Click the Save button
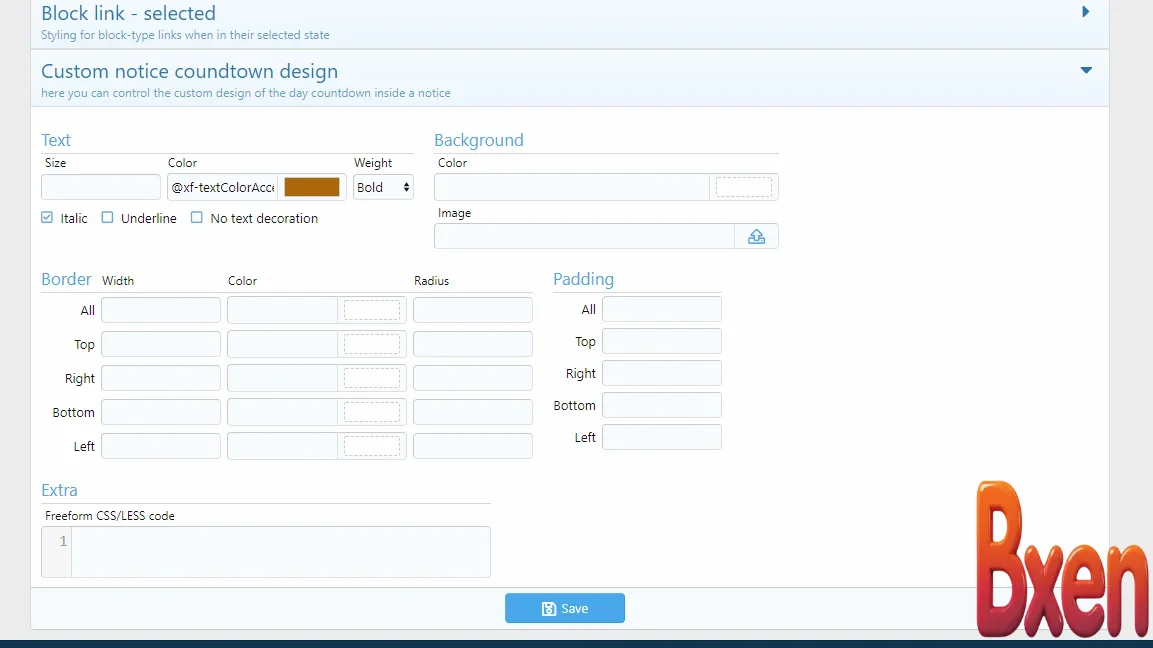This screenshot has height=648, width=1153. [x=565, y=608]
